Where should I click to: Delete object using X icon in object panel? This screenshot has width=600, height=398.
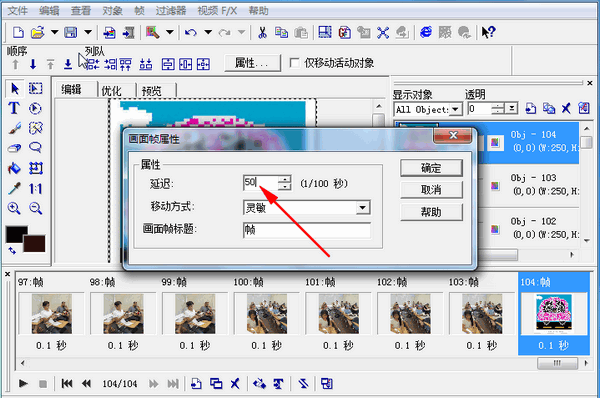(x=566, y=109)
